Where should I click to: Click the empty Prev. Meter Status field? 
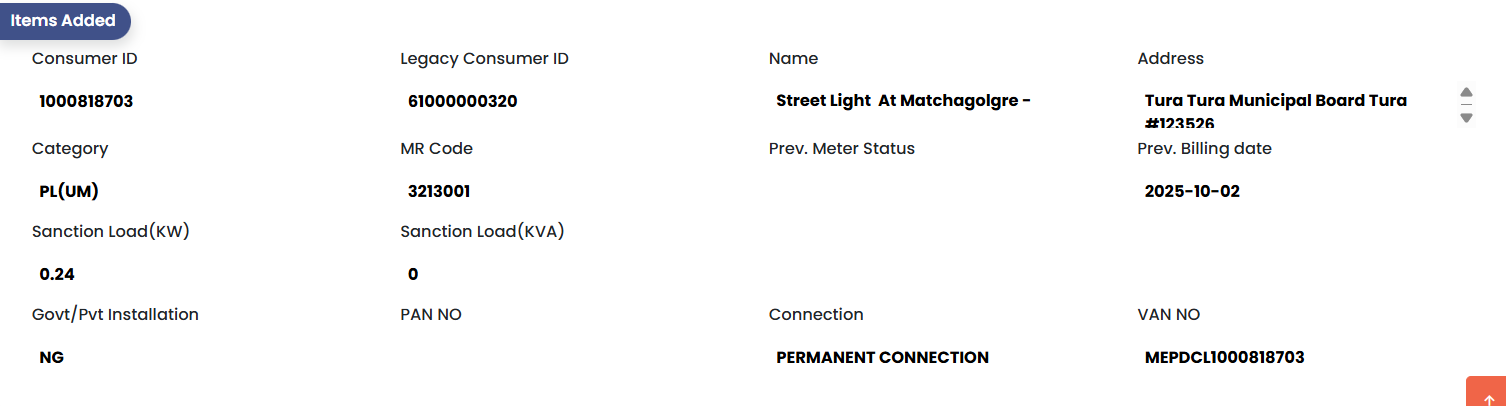point(937,191)
